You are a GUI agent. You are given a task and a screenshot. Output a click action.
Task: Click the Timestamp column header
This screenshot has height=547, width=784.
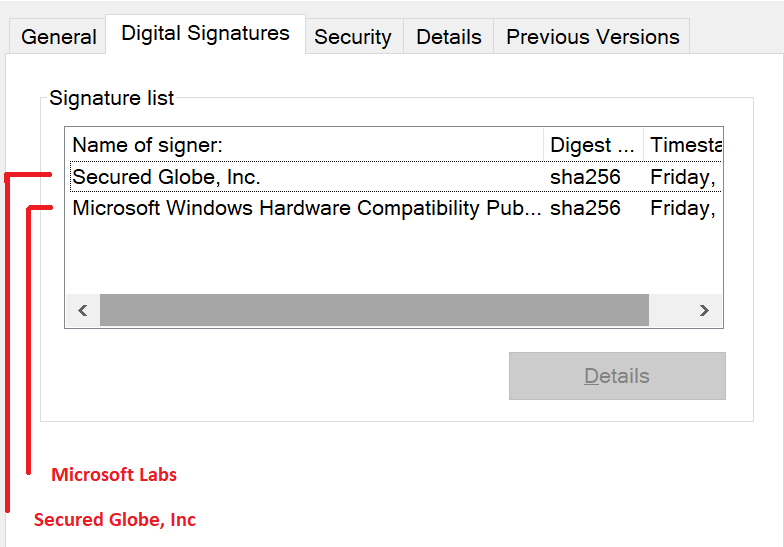tap(685, 145)
